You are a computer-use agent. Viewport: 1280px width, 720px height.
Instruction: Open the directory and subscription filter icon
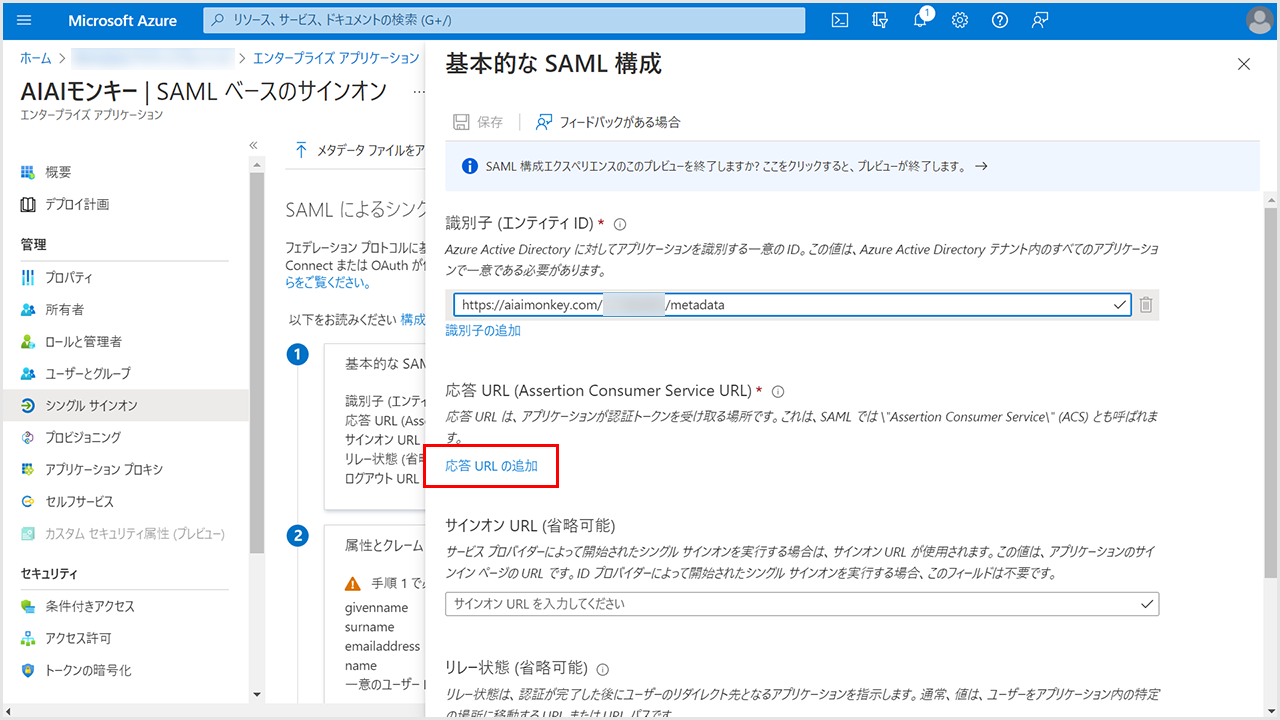[881, 20]
